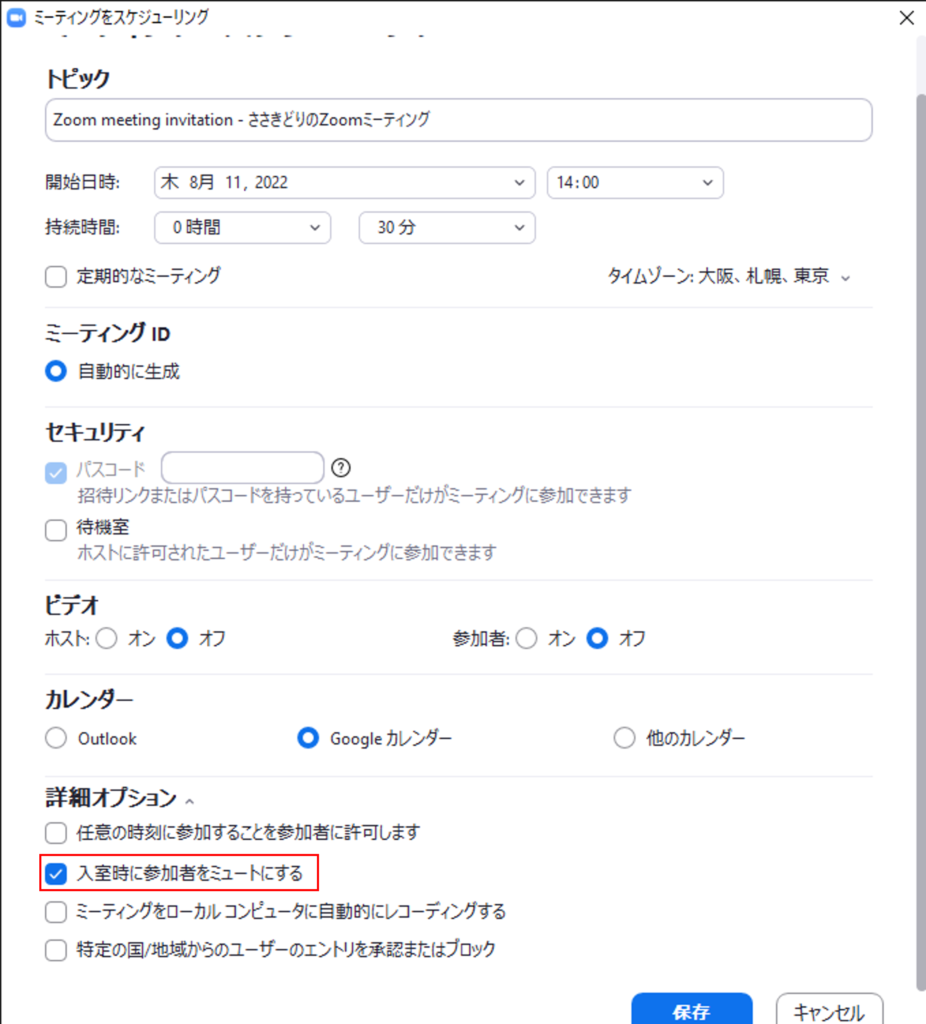The width and height of the screenshot is (926, 1024).
Task: Uncheck 入室時に参加者をミュートにする option
Action: [56, 874]
